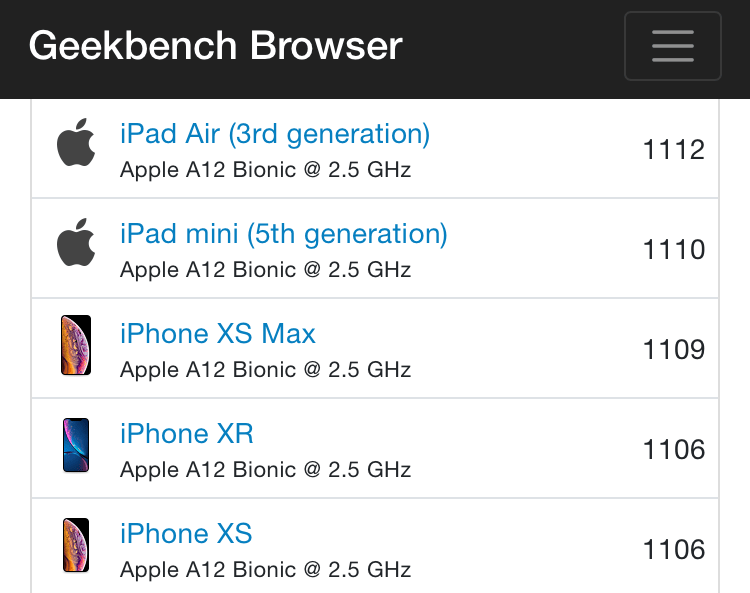Screen dimensions: 750x593
Task: Click the blue iPhone XR thumbnail
Action: tap(76, 445)
